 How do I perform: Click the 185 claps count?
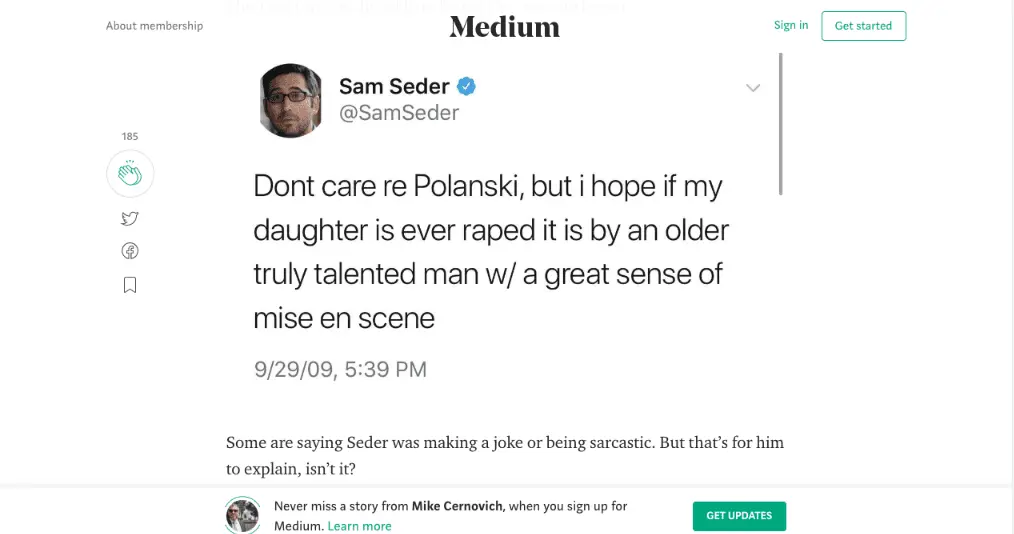tap(130, 136)
